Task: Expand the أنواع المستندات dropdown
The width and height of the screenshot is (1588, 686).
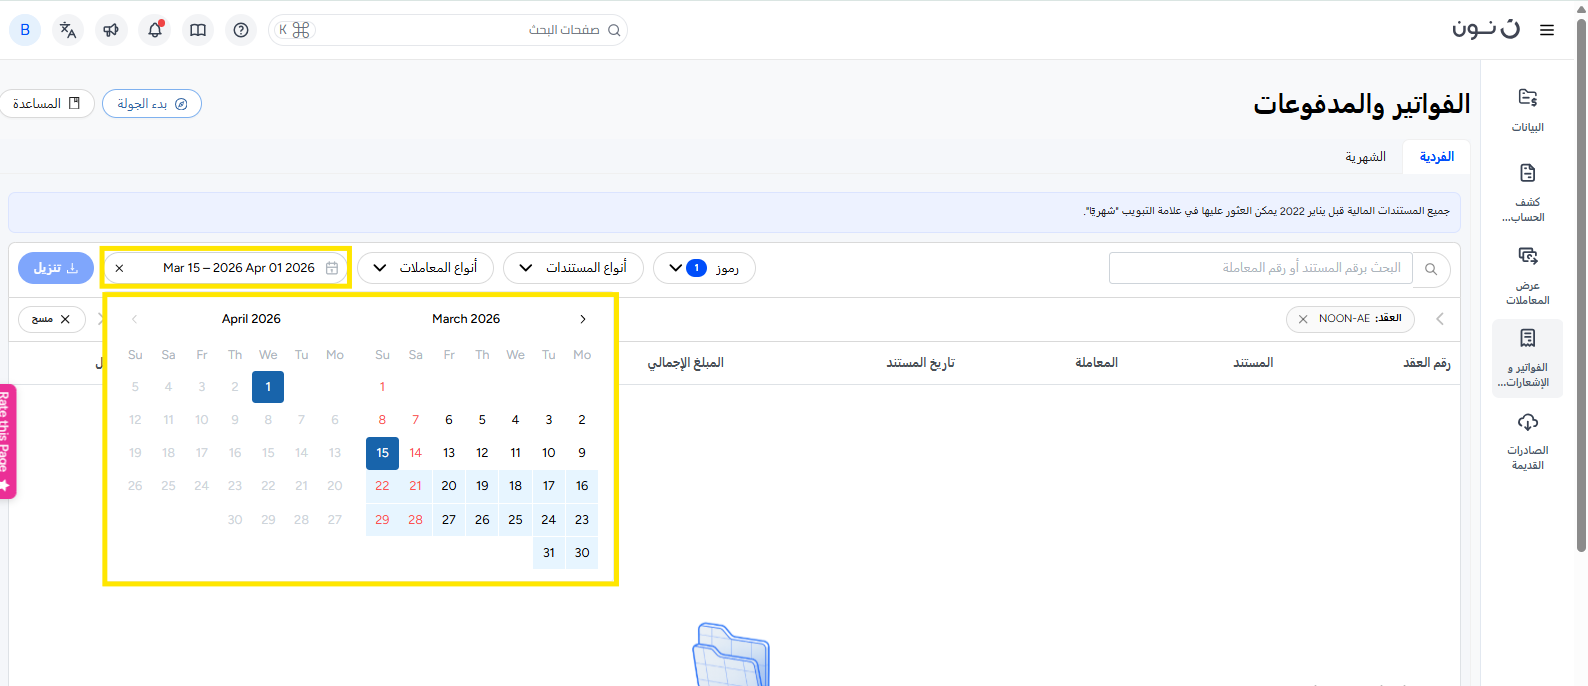Action: point(575,268)
